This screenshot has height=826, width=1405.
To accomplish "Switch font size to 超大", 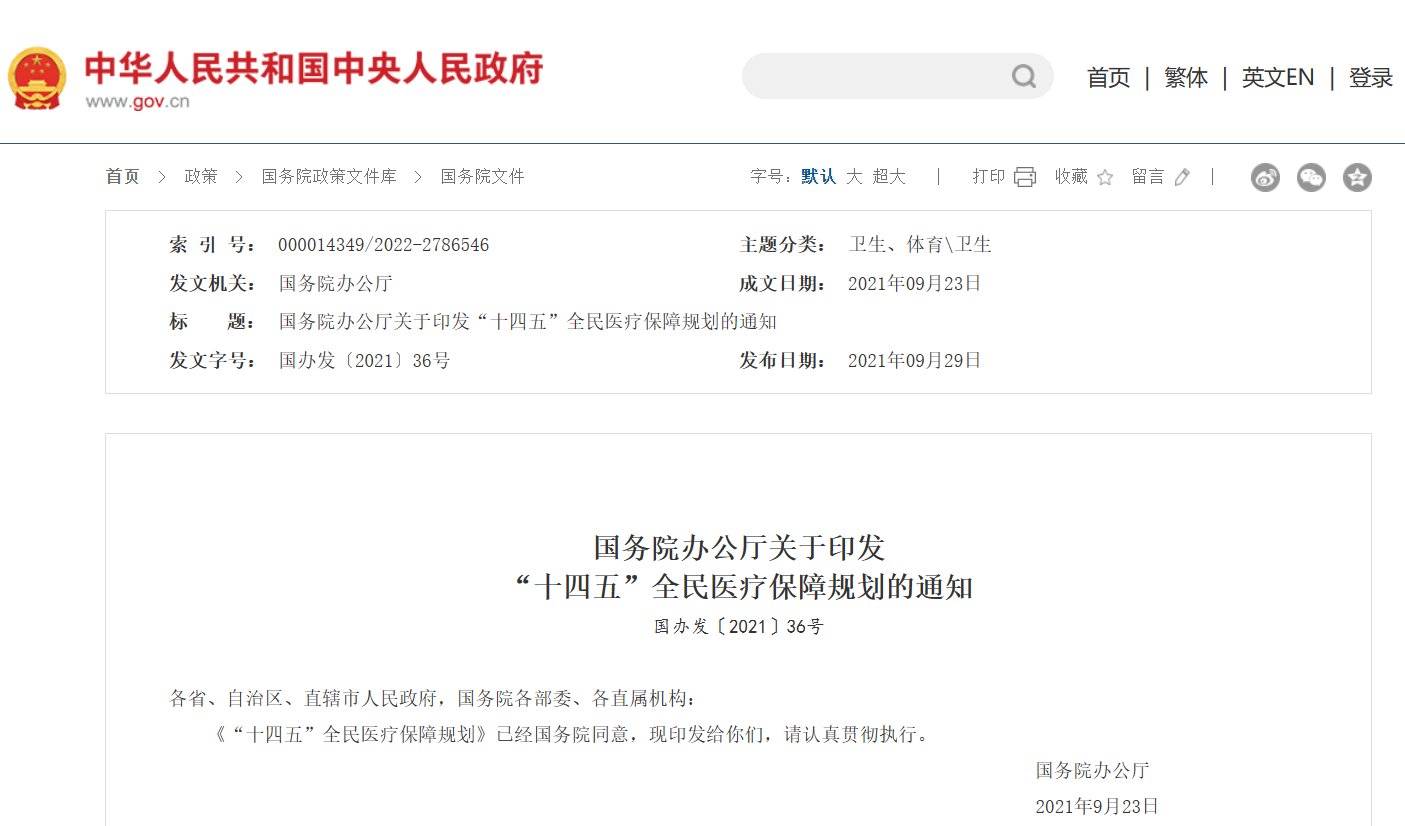I will 889,177.
